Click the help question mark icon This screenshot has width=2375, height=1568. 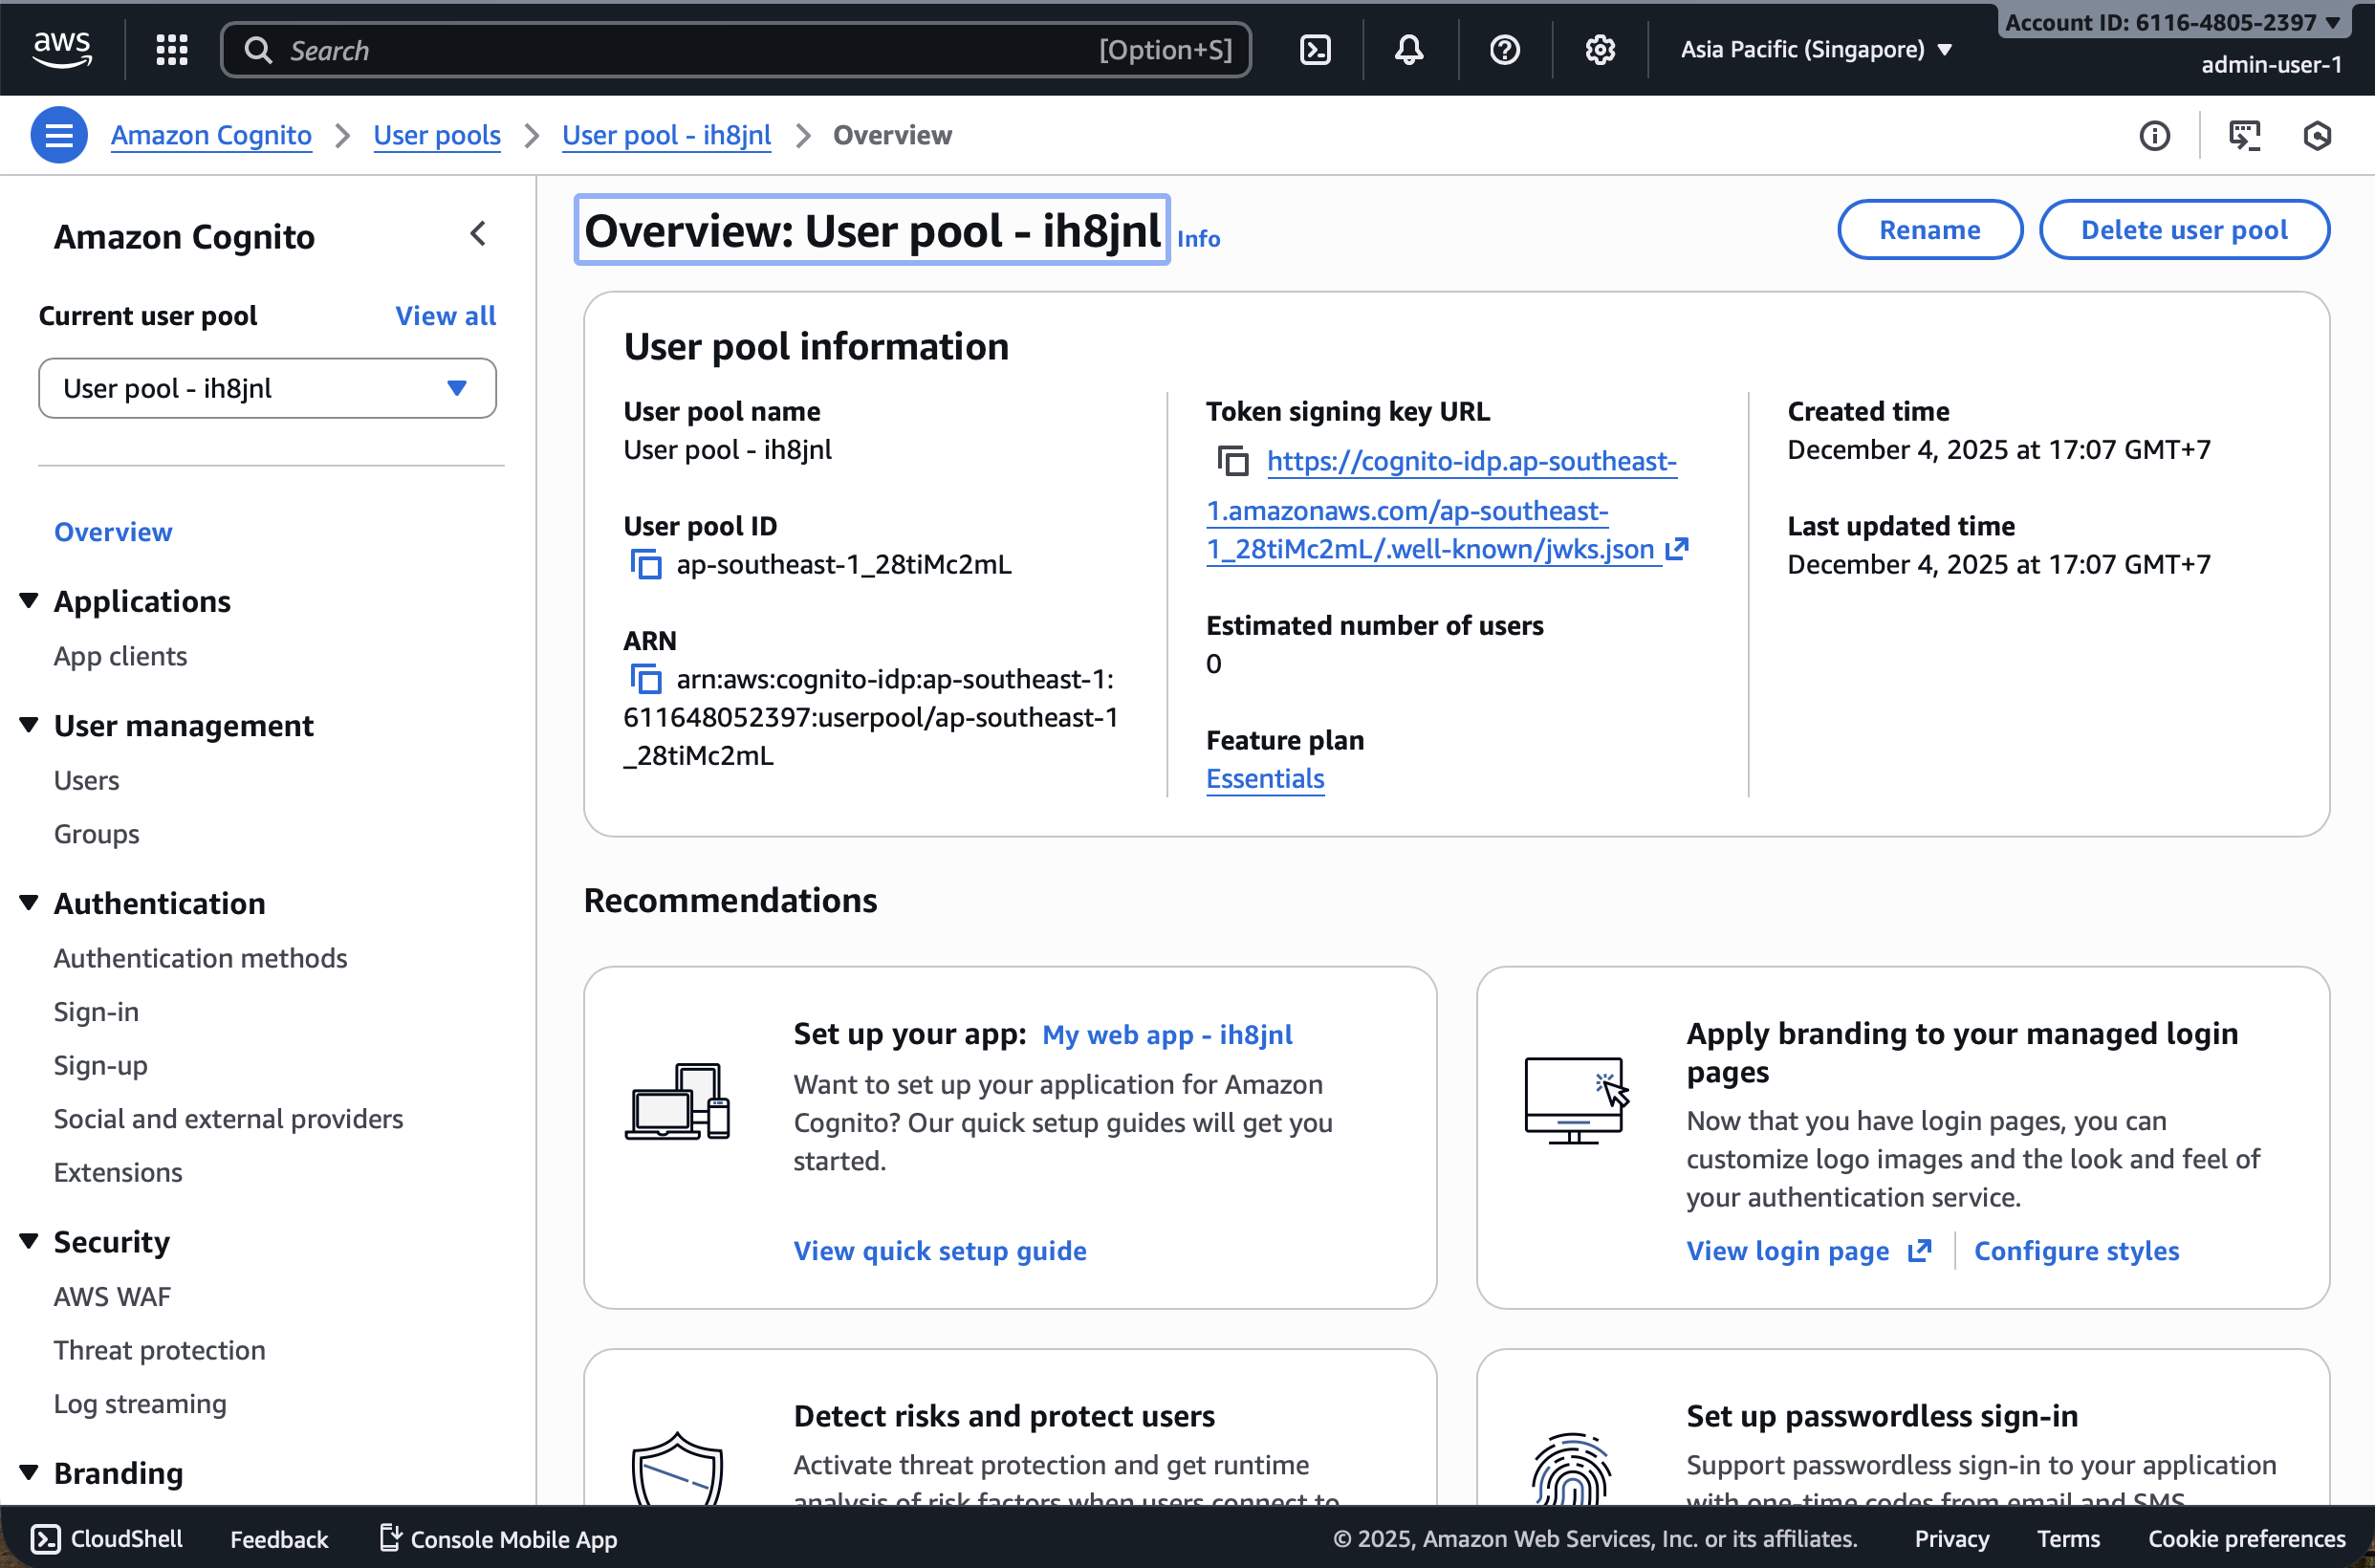pos(1504,49)
